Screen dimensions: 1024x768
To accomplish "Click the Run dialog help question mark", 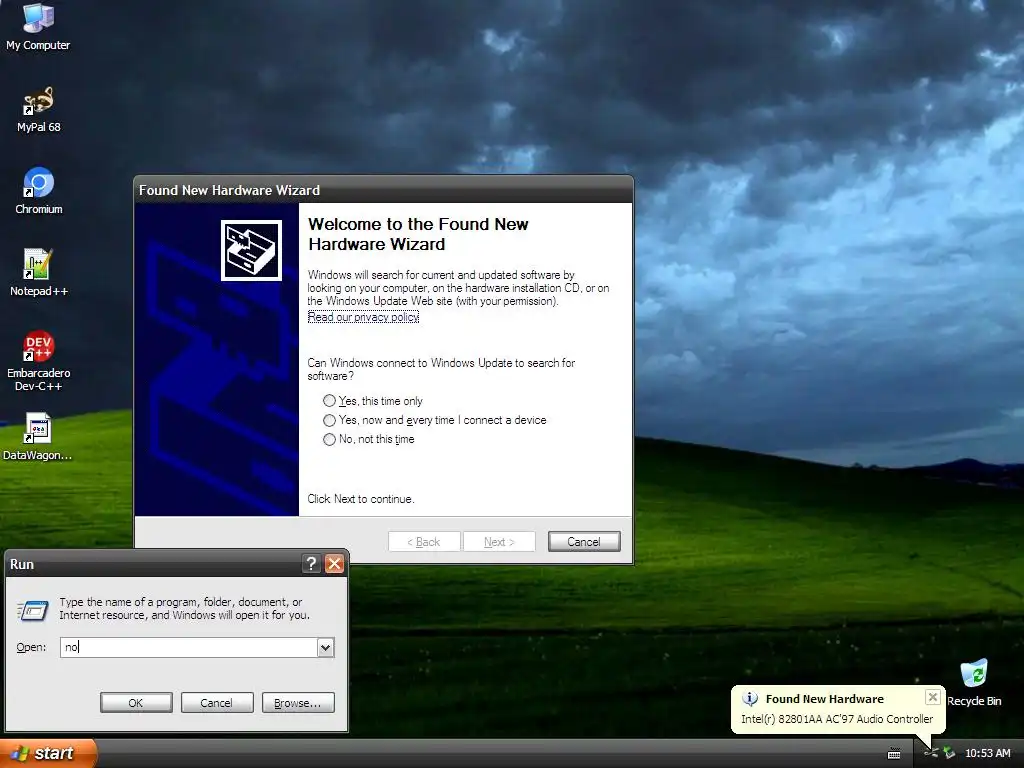I will (x=312, y=564).
